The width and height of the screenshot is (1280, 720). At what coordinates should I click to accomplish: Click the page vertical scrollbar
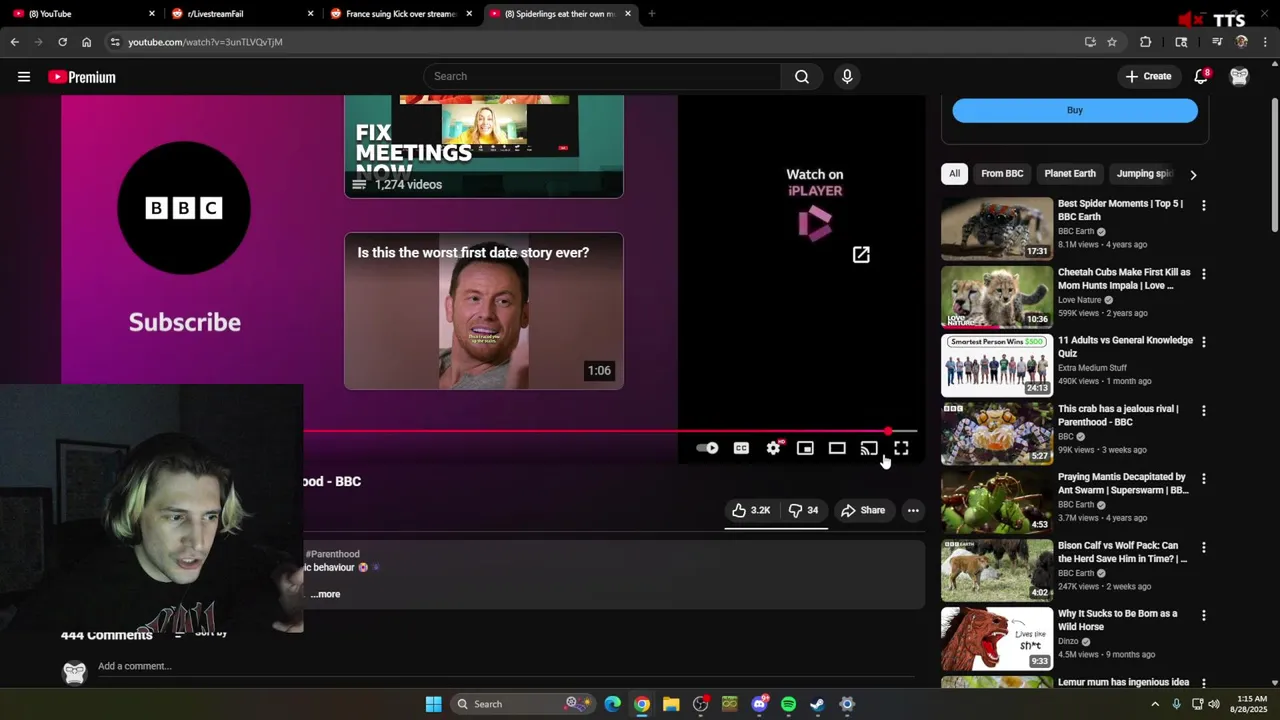pos(1274,165)
